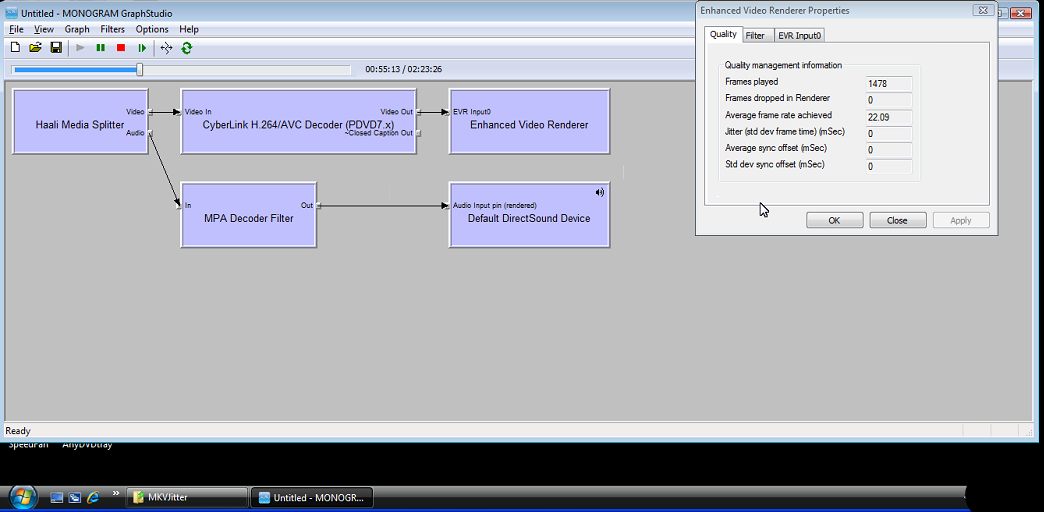1044x512 pixels.
Task: Click the Untitled - MONOGRAM taskbar button
Action: click(312, 497)
